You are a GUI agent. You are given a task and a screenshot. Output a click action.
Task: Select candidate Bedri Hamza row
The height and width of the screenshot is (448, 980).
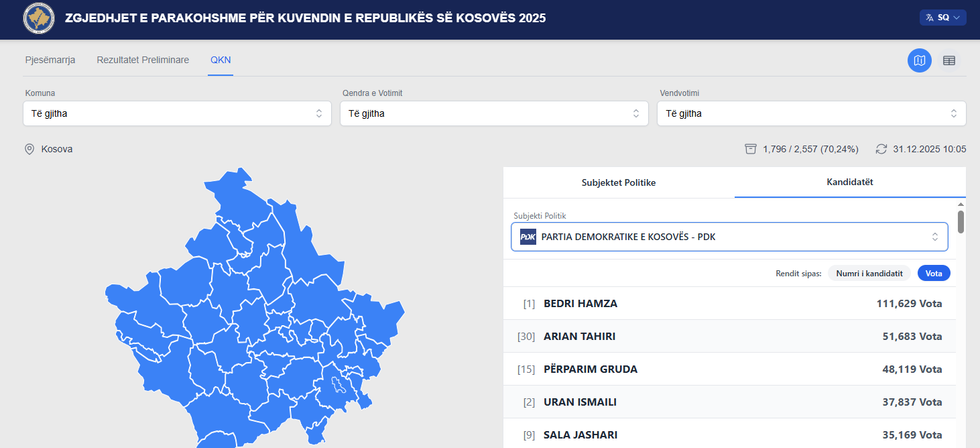coord(729,304)
